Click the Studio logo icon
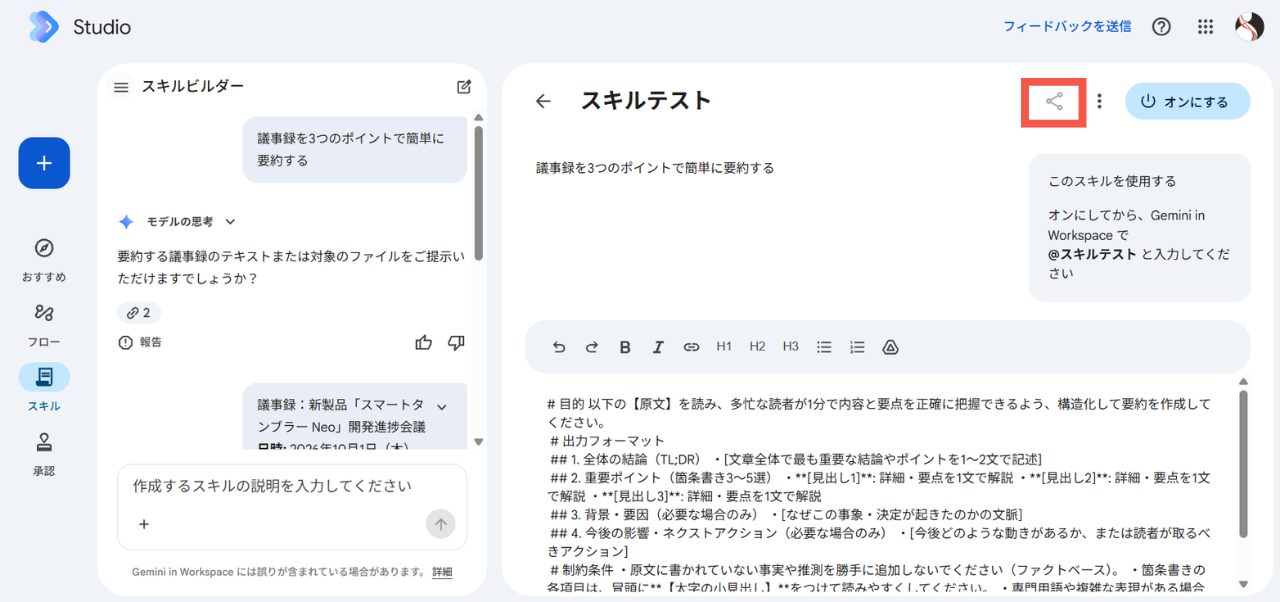Screen dimensions: 1280x602 click(44, 27)
